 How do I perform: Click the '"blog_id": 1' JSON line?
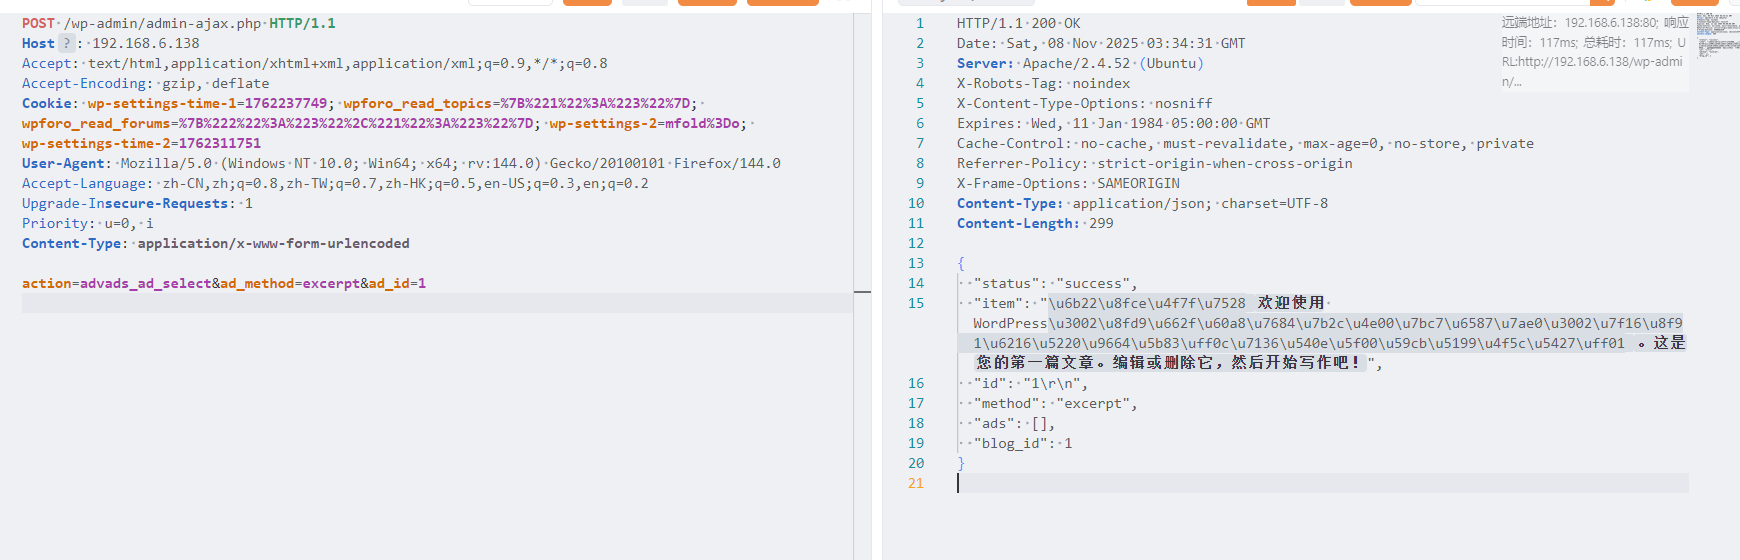(x=1022, y=443)
